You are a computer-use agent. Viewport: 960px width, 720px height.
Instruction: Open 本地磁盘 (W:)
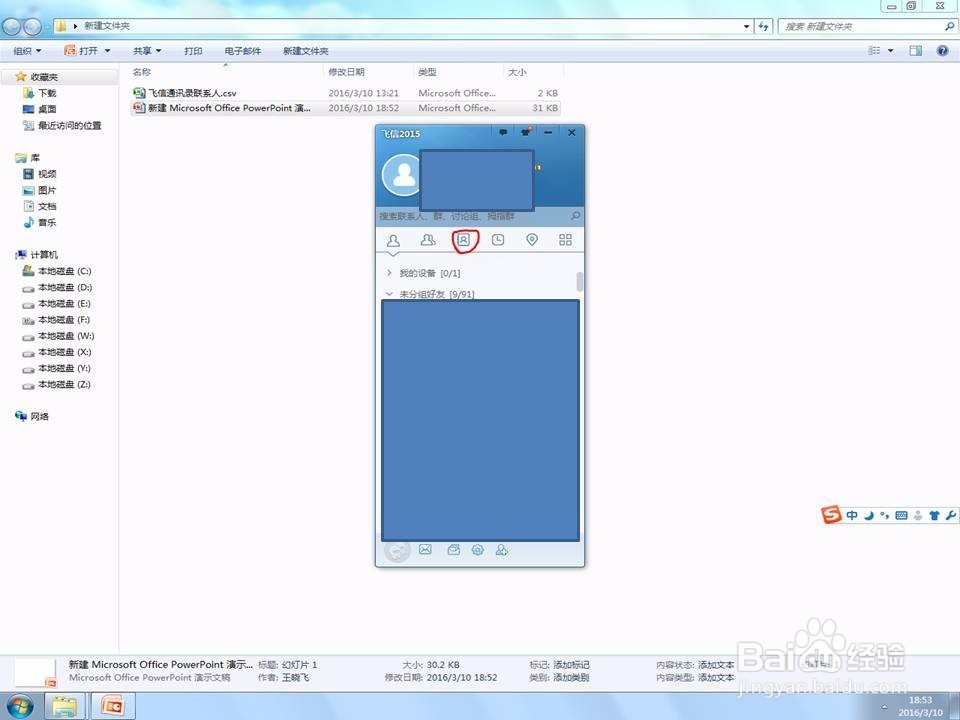click(58, 336)
